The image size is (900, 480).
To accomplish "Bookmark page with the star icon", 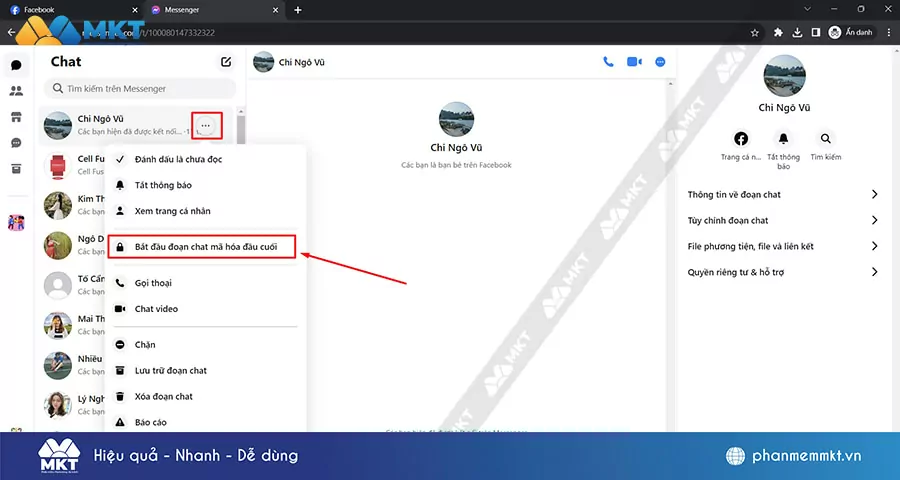I will (755, 33).
